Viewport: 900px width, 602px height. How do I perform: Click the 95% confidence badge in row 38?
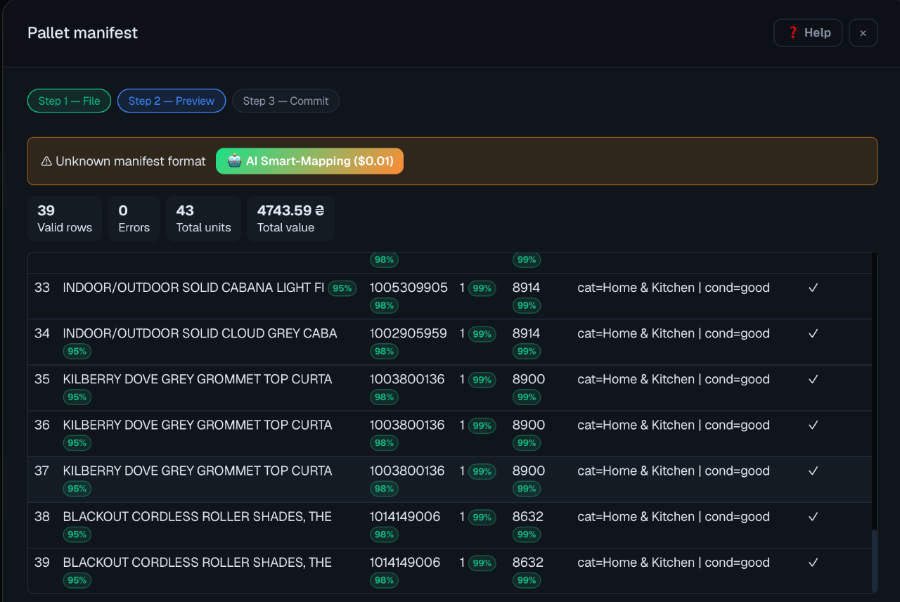(x=77, y=534)
